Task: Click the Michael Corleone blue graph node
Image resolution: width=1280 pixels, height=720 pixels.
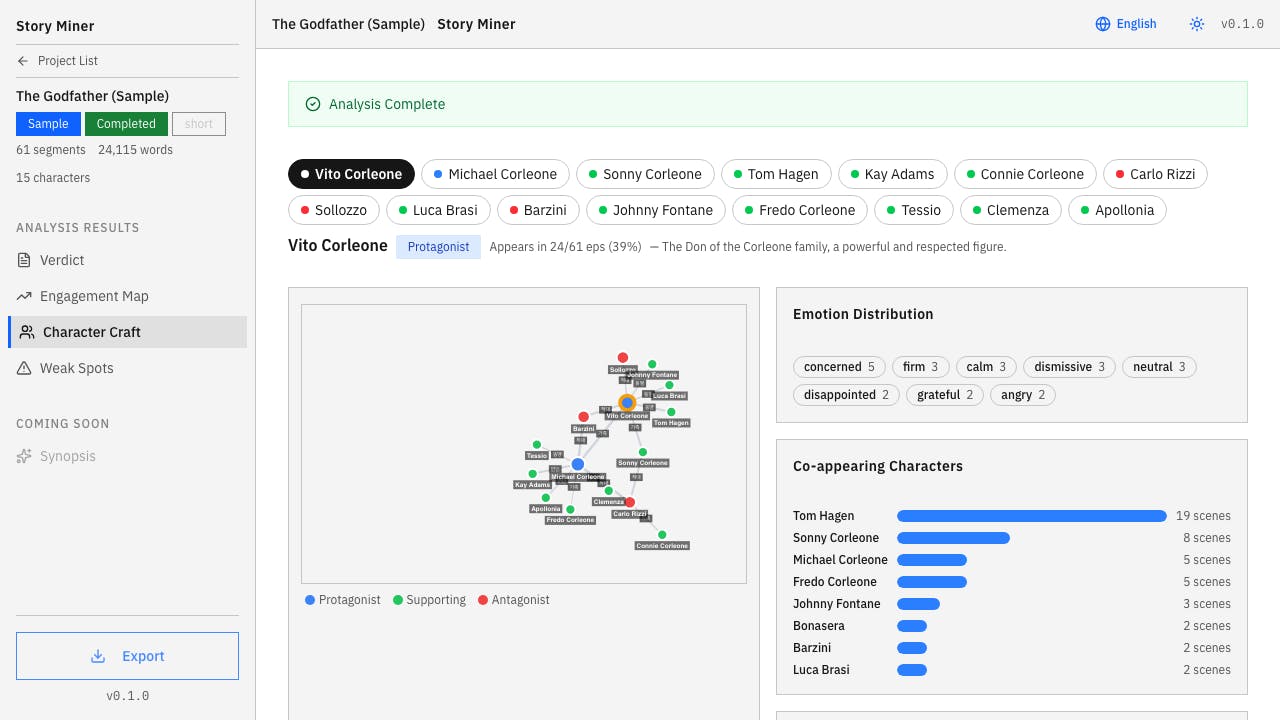Action: pyautogui.click(x=577, y=464)
